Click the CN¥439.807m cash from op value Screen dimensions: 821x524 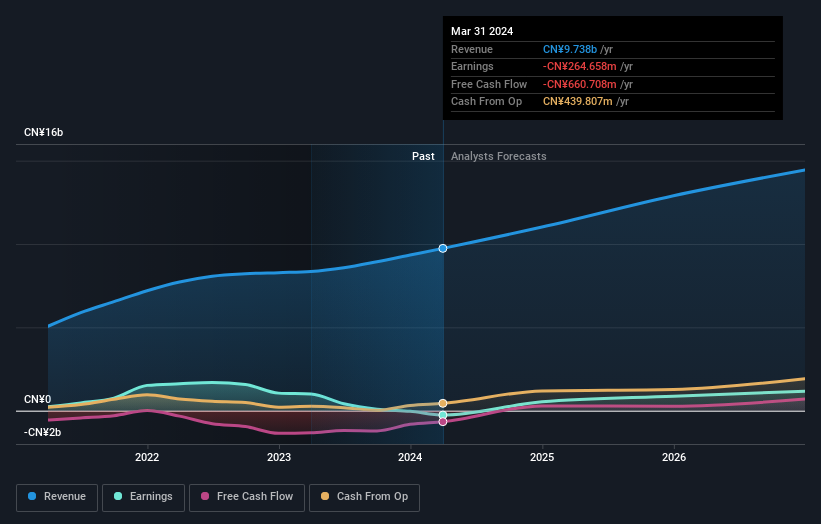[x=578, y=102]
